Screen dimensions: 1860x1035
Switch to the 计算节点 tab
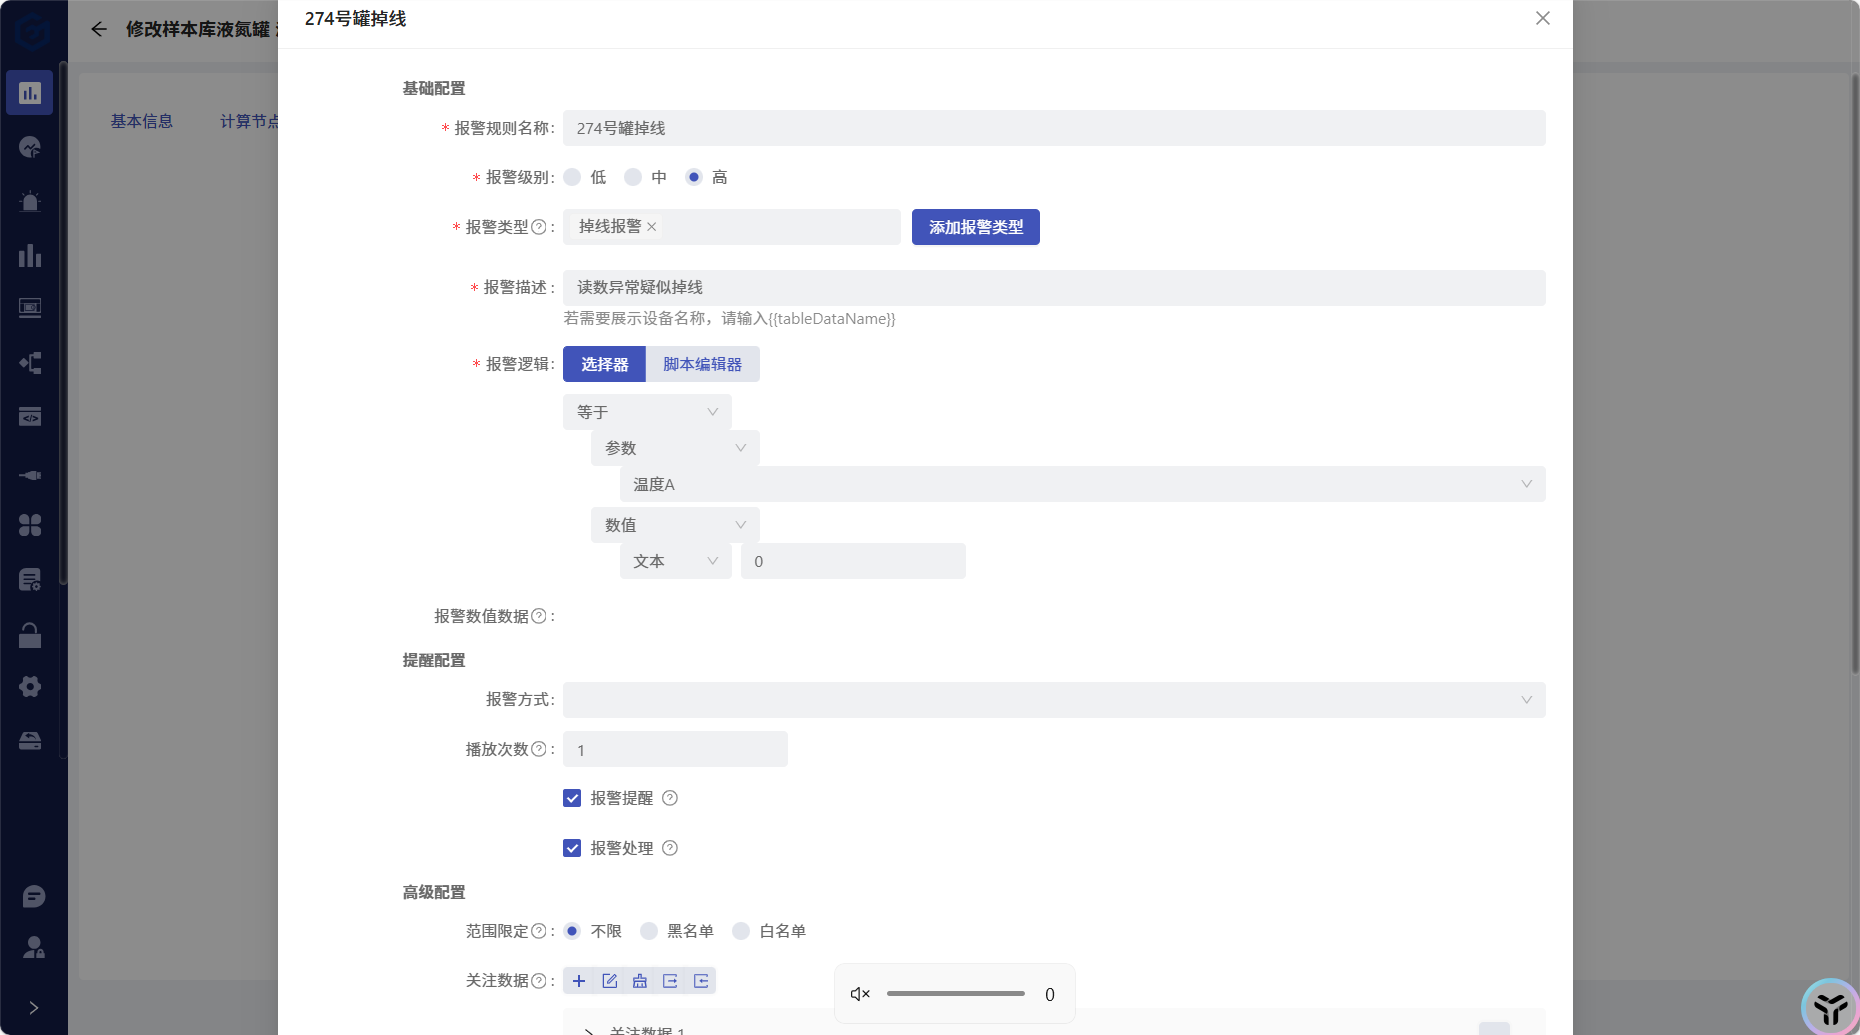click(250, 121)
